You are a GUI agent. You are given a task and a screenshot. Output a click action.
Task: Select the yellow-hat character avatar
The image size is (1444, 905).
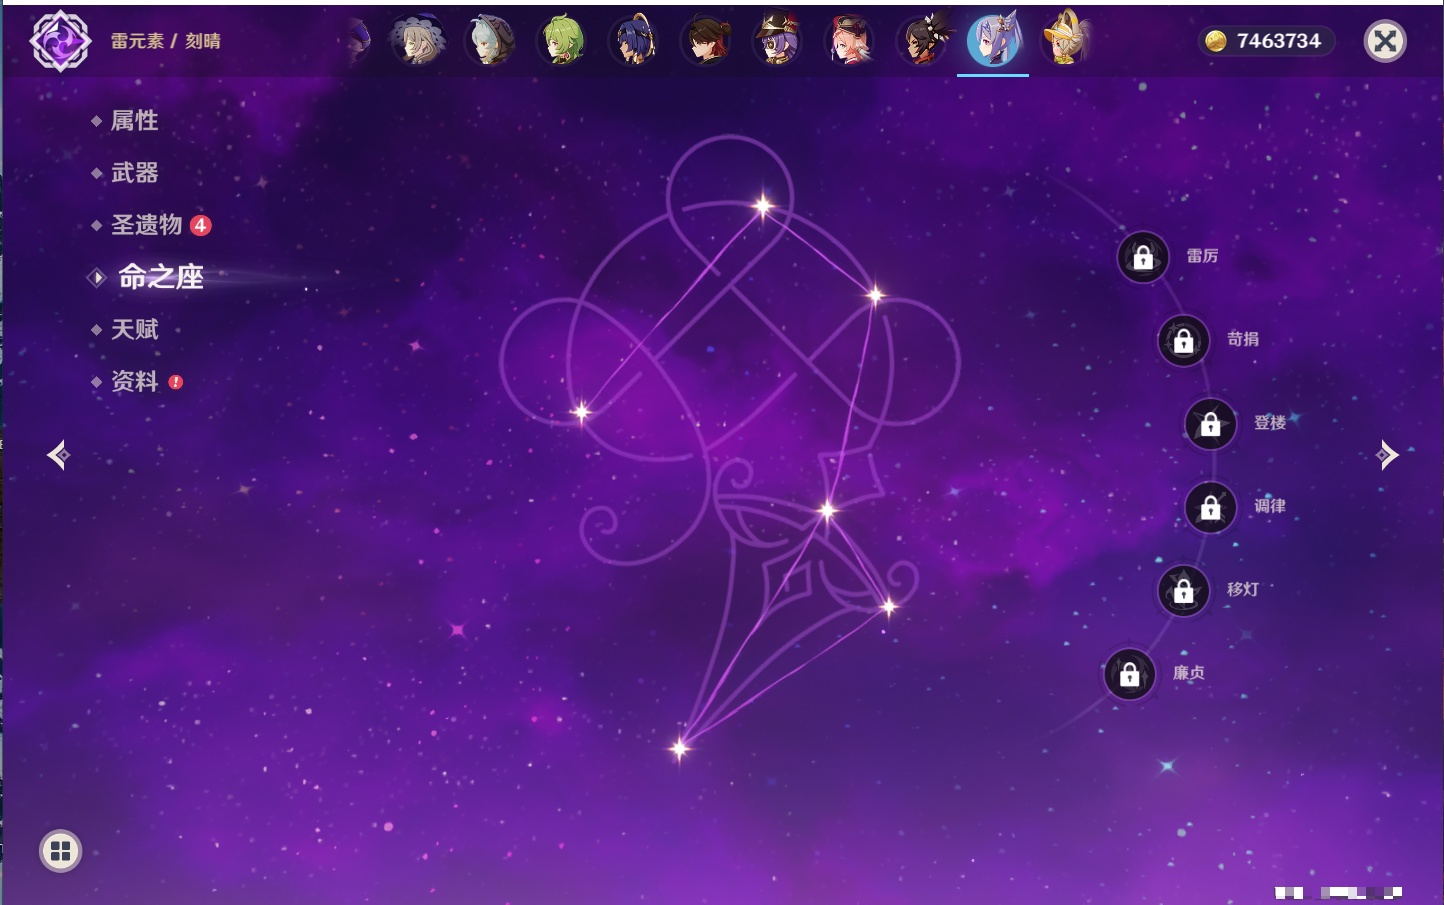[1065, 41]
